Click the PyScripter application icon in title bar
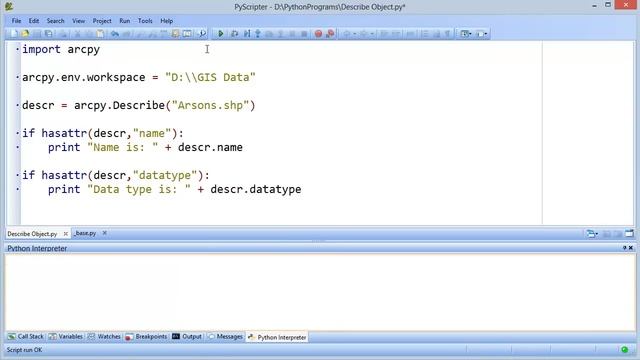The image size is (640, 360). [x=9, y=7]
